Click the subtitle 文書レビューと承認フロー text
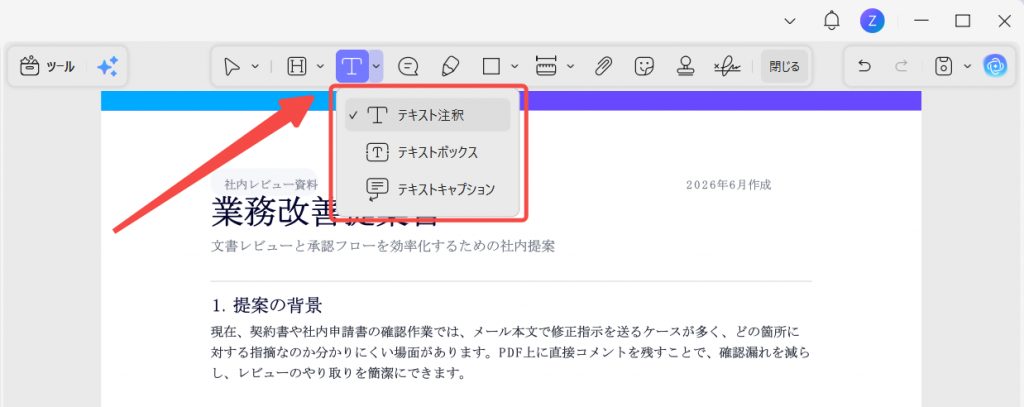 click(x=383, y=246)
